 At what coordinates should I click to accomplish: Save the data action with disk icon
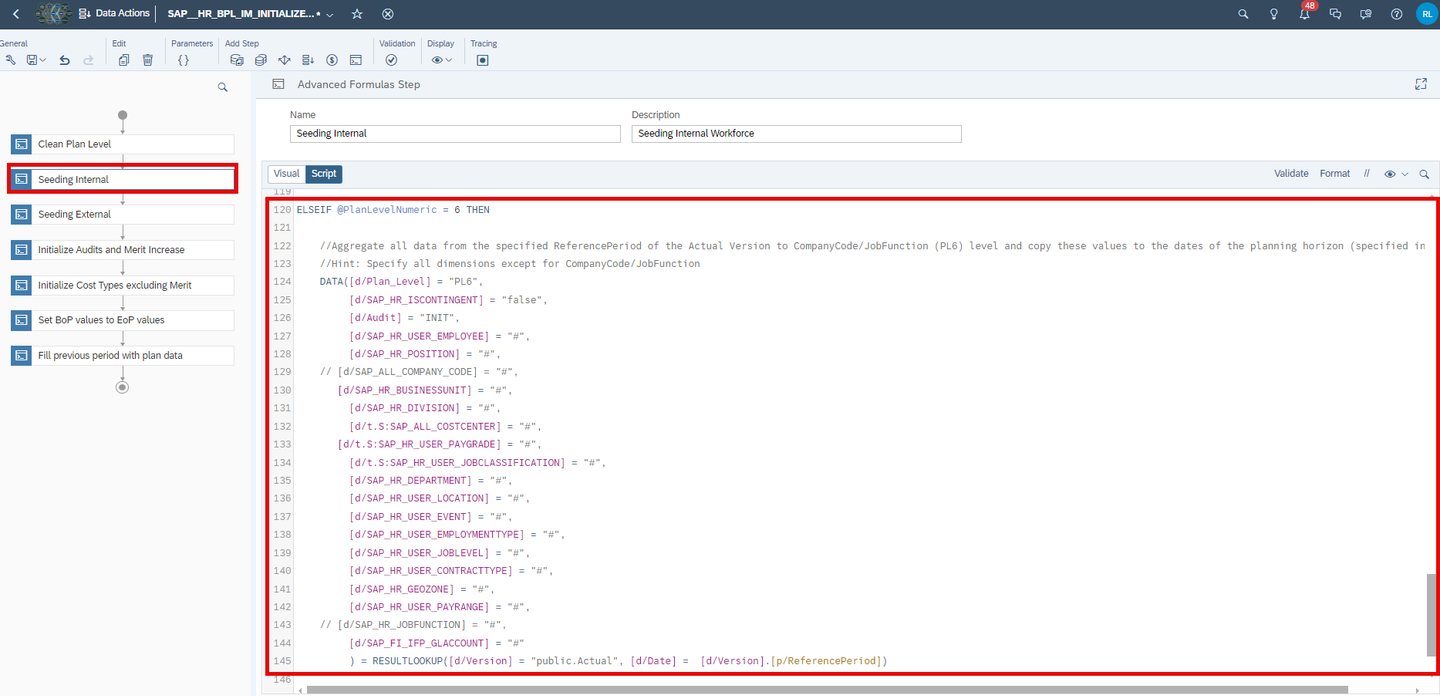pos(32,60)
